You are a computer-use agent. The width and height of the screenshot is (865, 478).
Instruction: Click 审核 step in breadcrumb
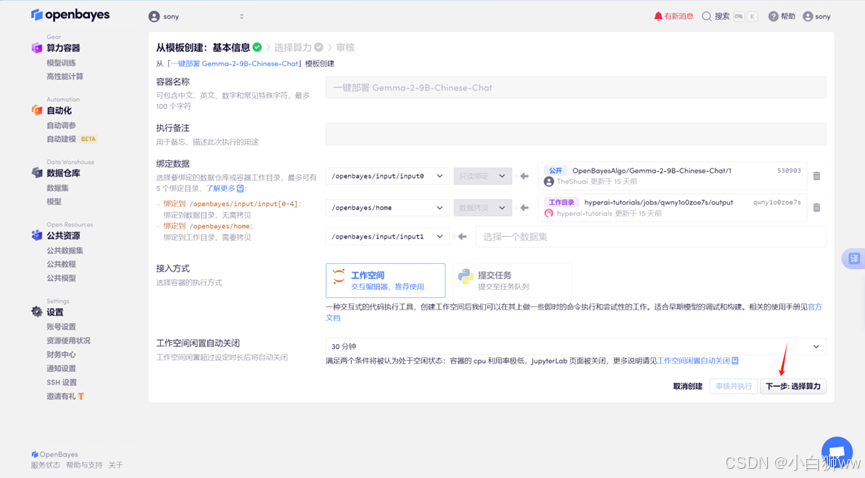pyautogui.click(x=345, y=47)
